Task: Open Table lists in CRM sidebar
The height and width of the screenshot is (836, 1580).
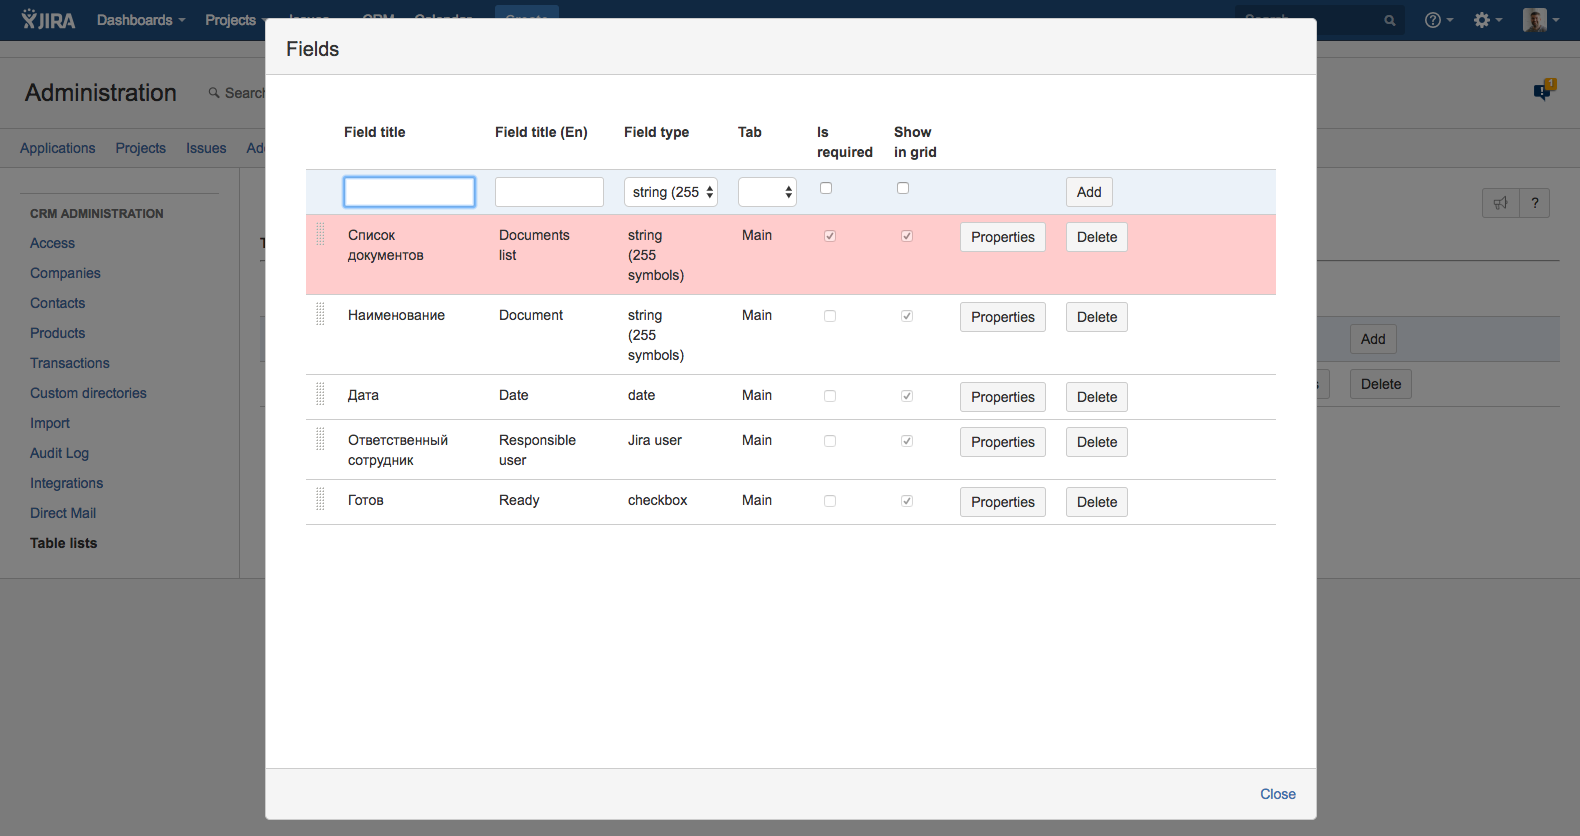Action: click(63, 543)
